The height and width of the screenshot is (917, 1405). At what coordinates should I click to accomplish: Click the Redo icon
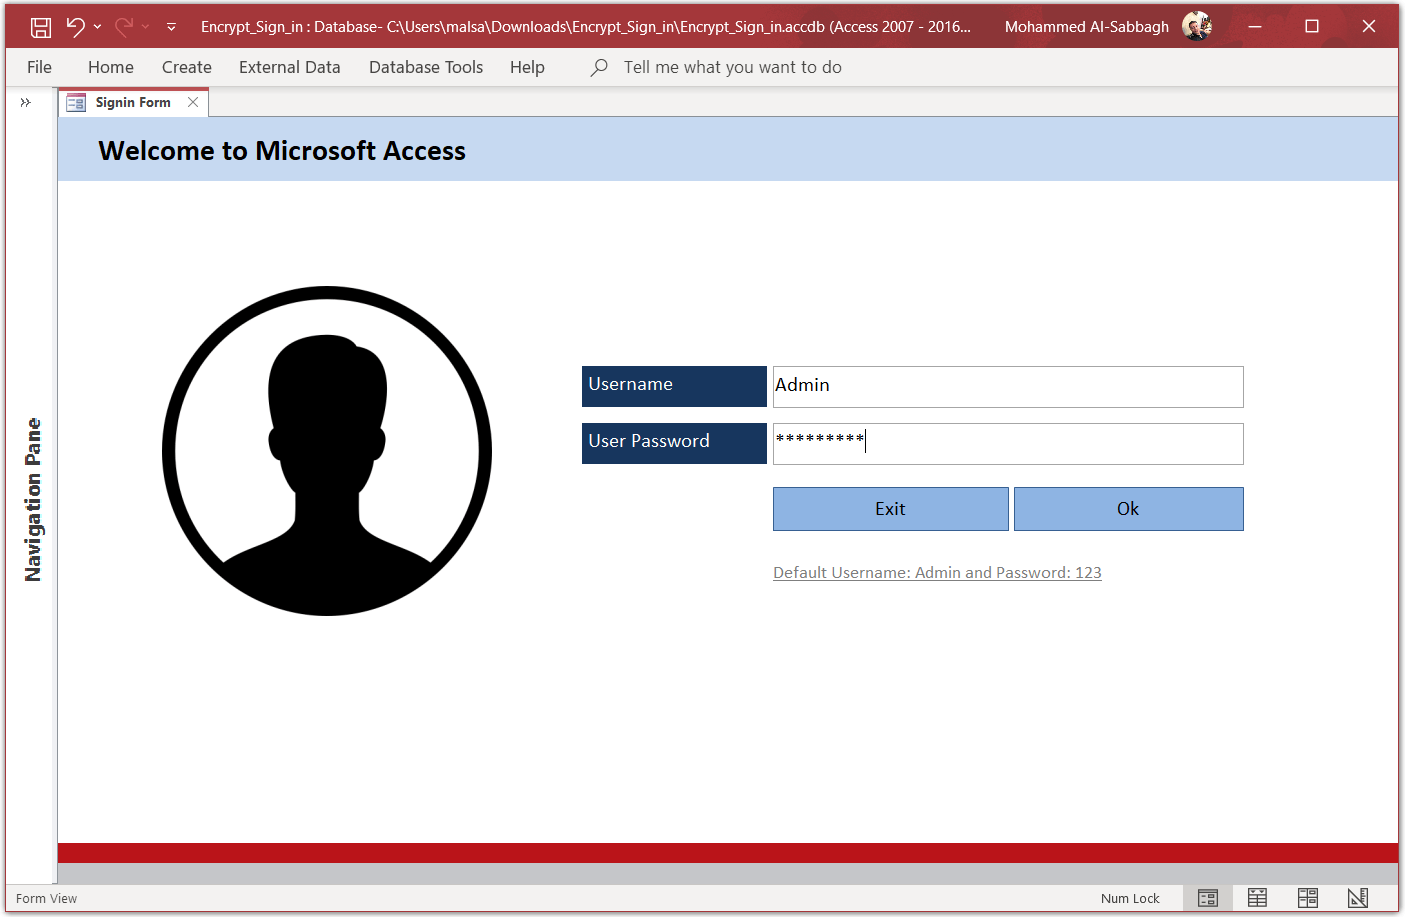tap(124, 27)
